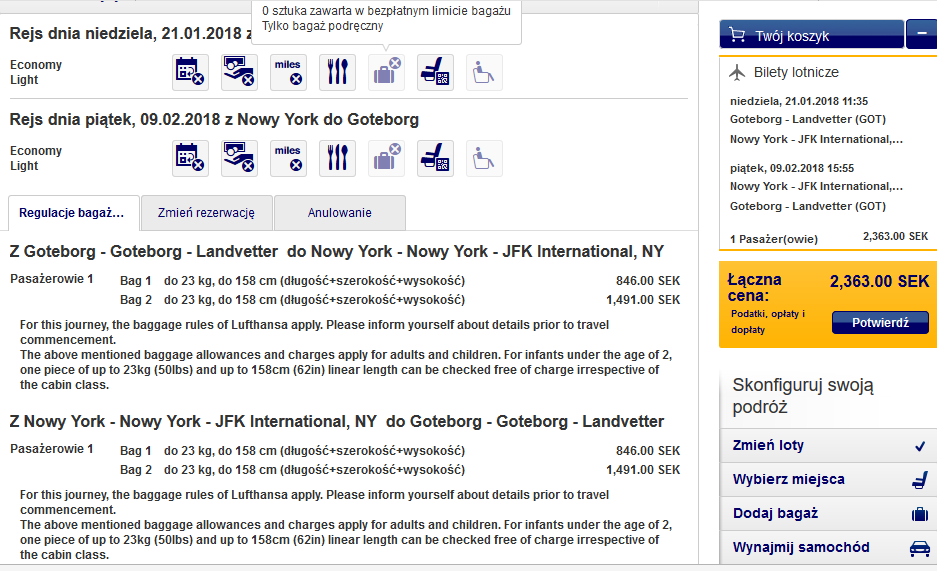This screenshot has height=571, width=937.
Task: Click the niedziela, 21.01.2018 11:35 departure text
Action: point(798,102)
